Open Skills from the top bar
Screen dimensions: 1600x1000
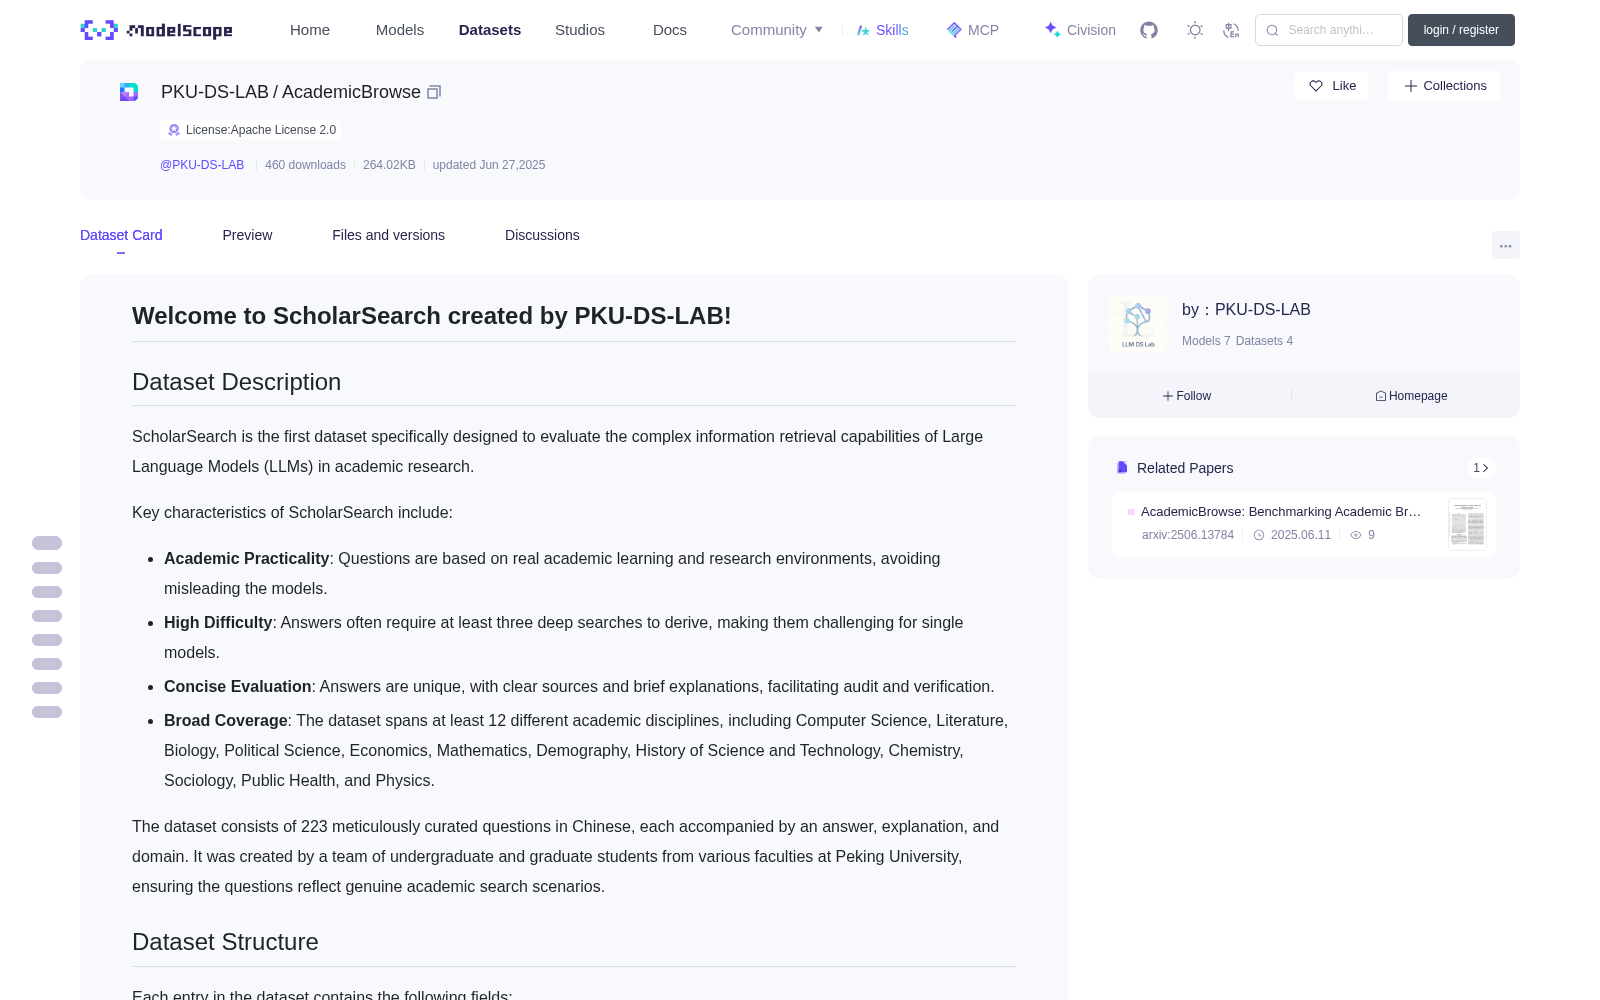pyautogui.click(x=882, y=30)
